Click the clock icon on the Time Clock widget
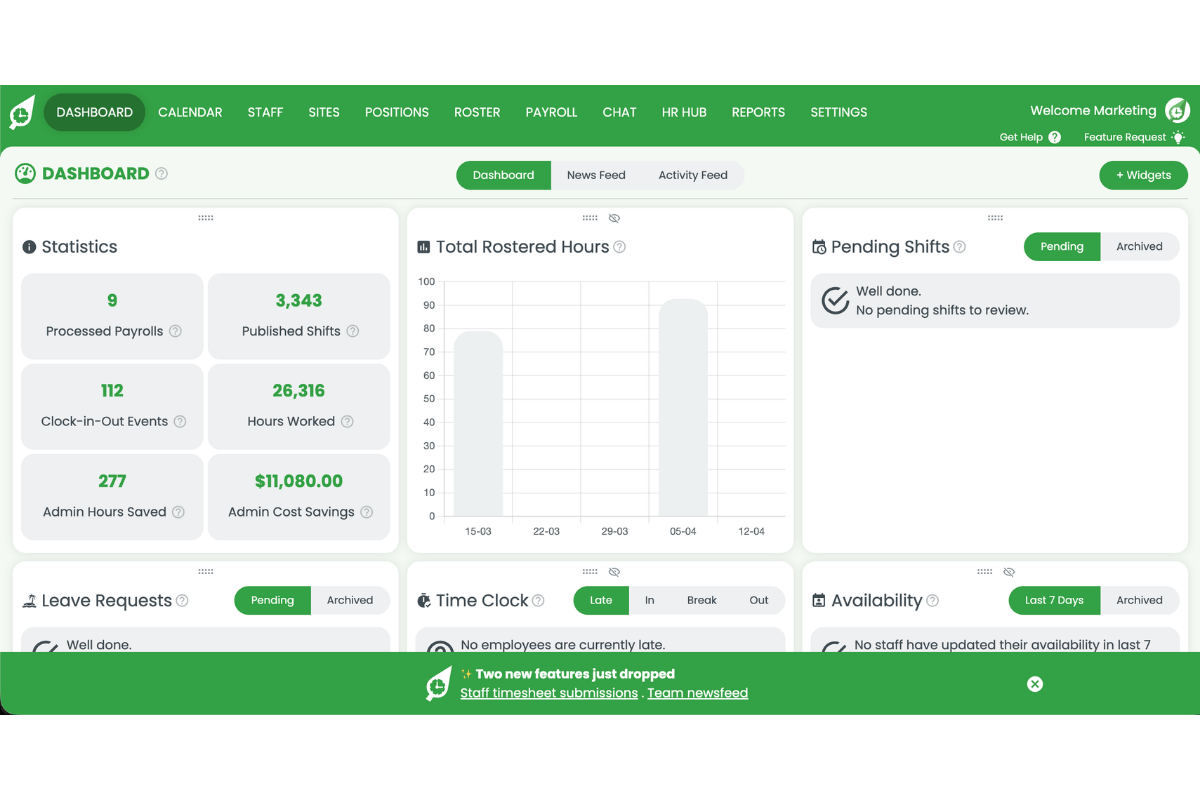1200x800 pixels. [x=424, y=600]
